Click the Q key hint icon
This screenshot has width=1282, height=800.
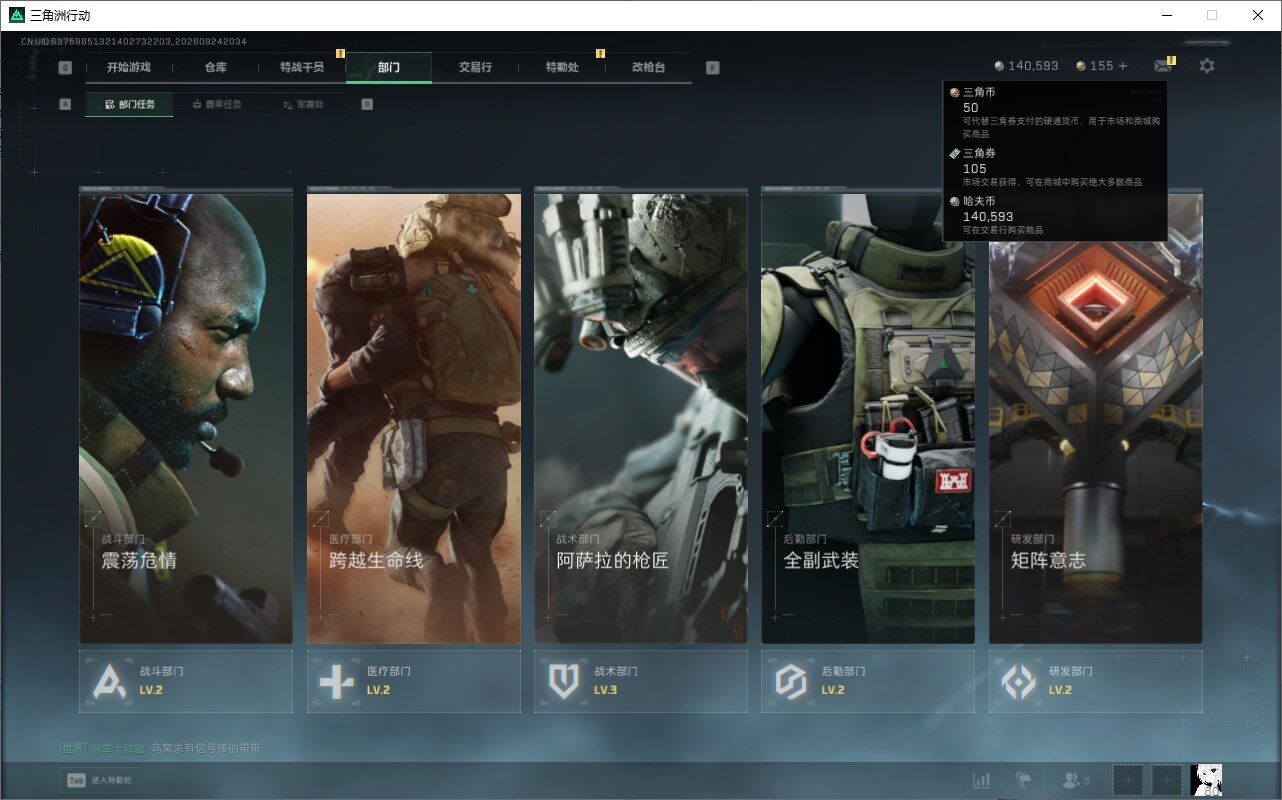pyautogui.click(x=65, y=68)
